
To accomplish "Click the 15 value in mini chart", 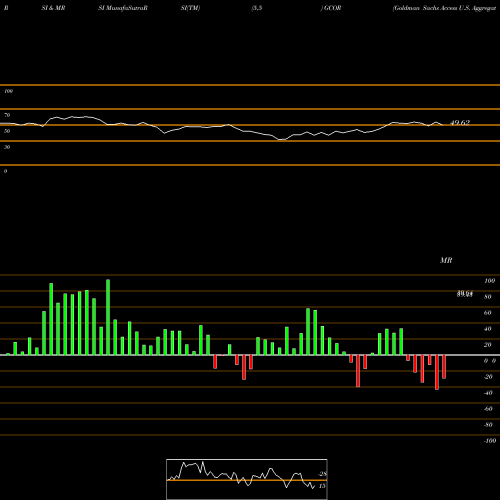I will (322, 486).
